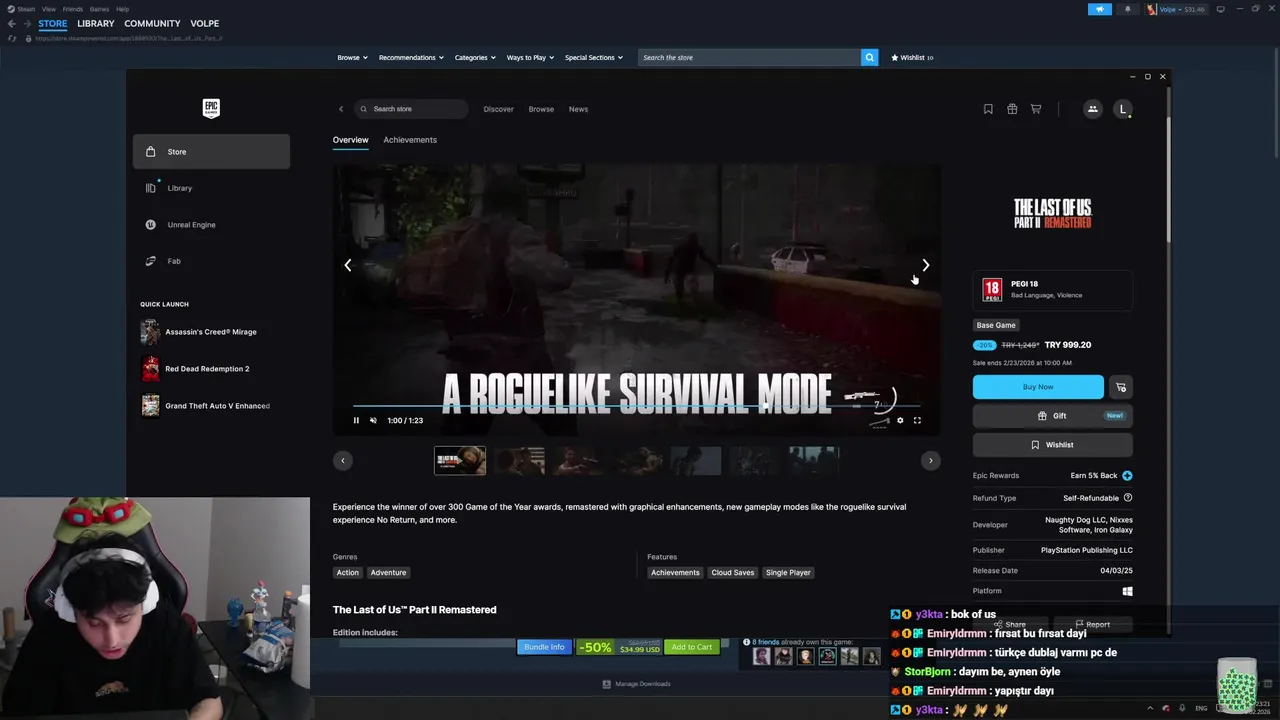Expand Steam Browse dropdown
1280x720 pixels.
(x=352, y=58)
